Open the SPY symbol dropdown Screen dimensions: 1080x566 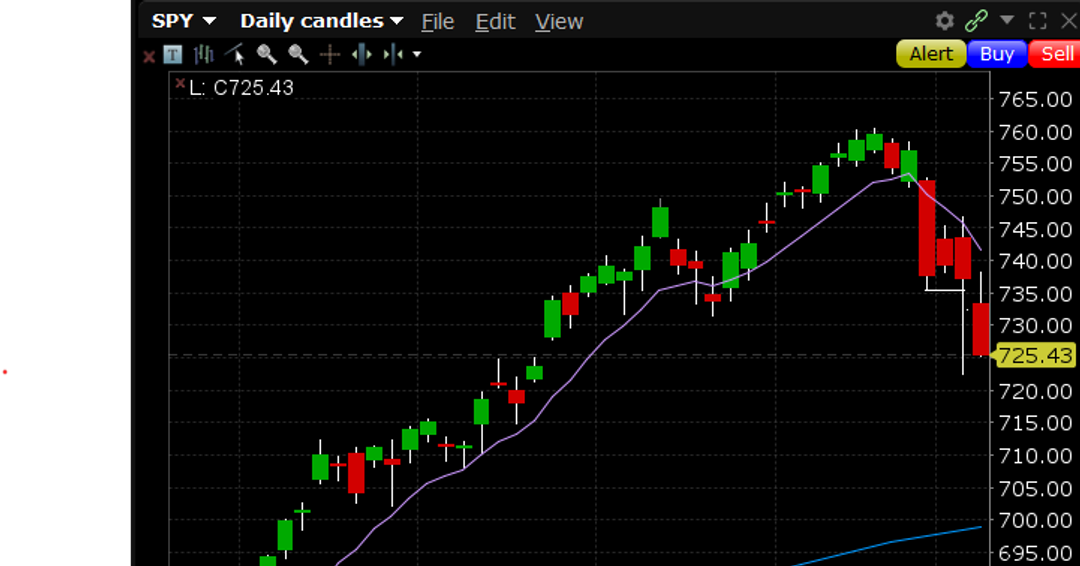click(183, 21)
